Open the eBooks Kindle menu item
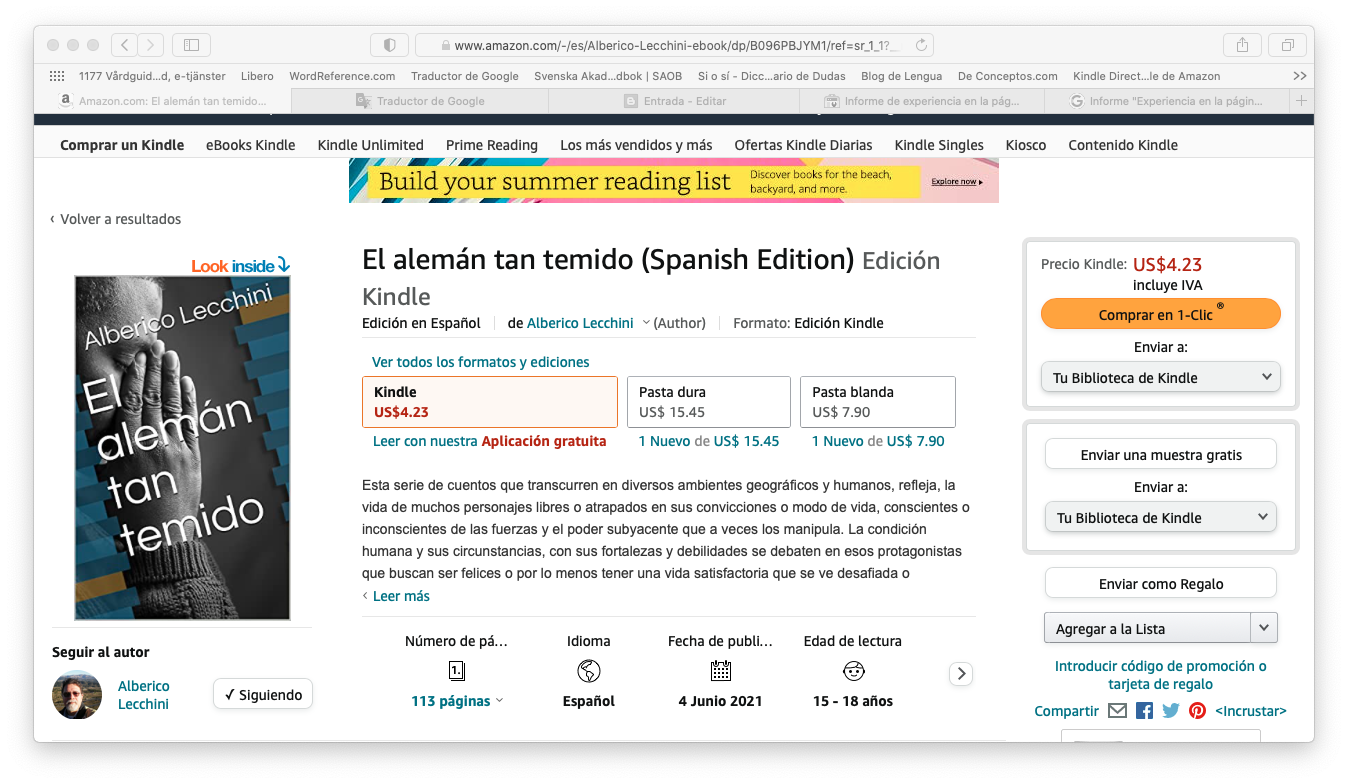The width and height of the screenshot is (1348, 784). (x=251, y=145)
